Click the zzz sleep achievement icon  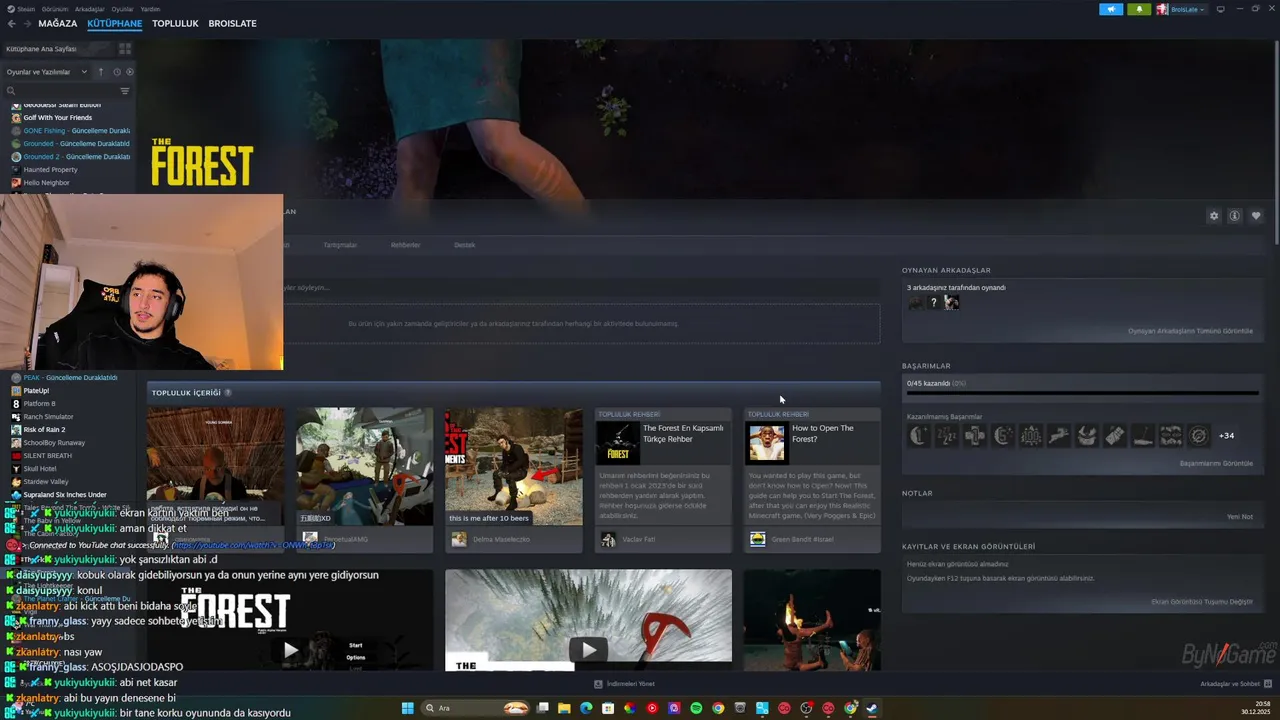(x=946, y=435)
